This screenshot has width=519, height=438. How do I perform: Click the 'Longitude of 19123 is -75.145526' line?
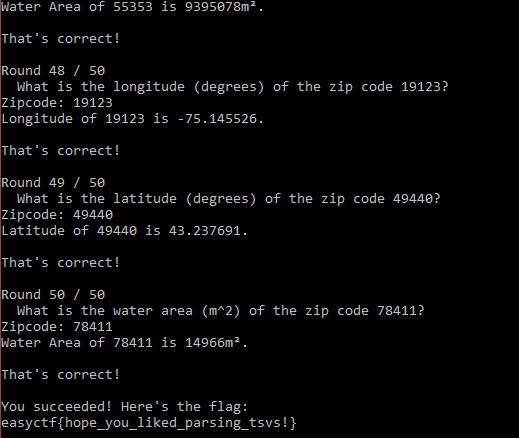click(133, 119)
